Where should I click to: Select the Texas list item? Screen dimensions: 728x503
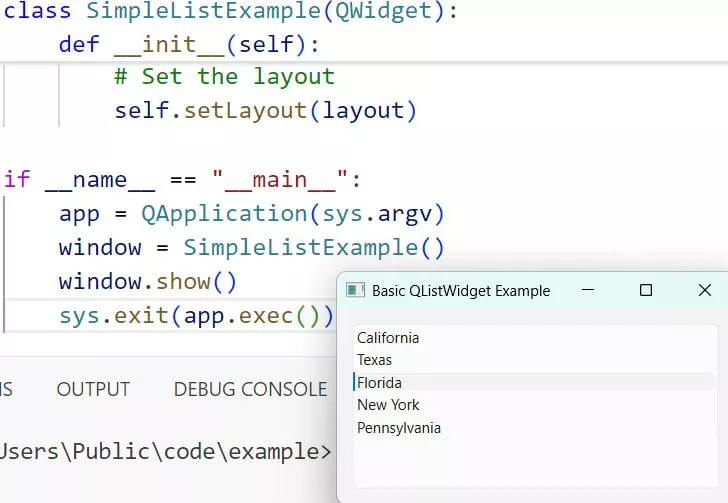point(375,360)
